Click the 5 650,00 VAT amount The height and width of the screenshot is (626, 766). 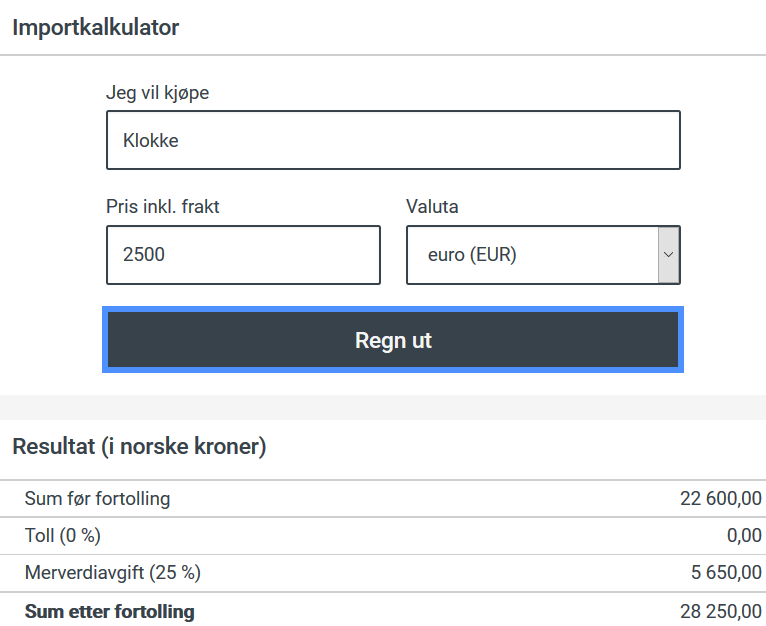coord(726,573)
